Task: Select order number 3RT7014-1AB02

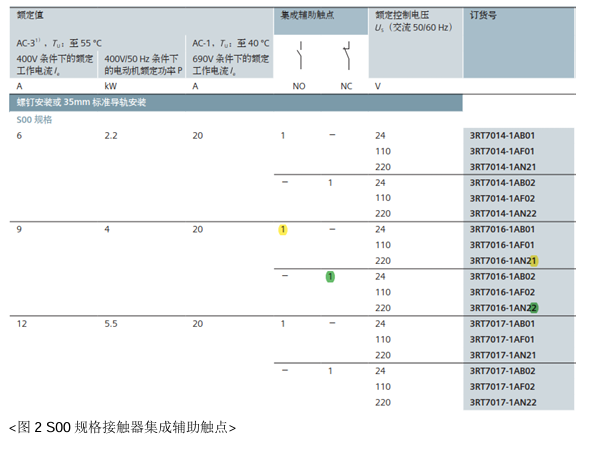Action: coord(502,183)
